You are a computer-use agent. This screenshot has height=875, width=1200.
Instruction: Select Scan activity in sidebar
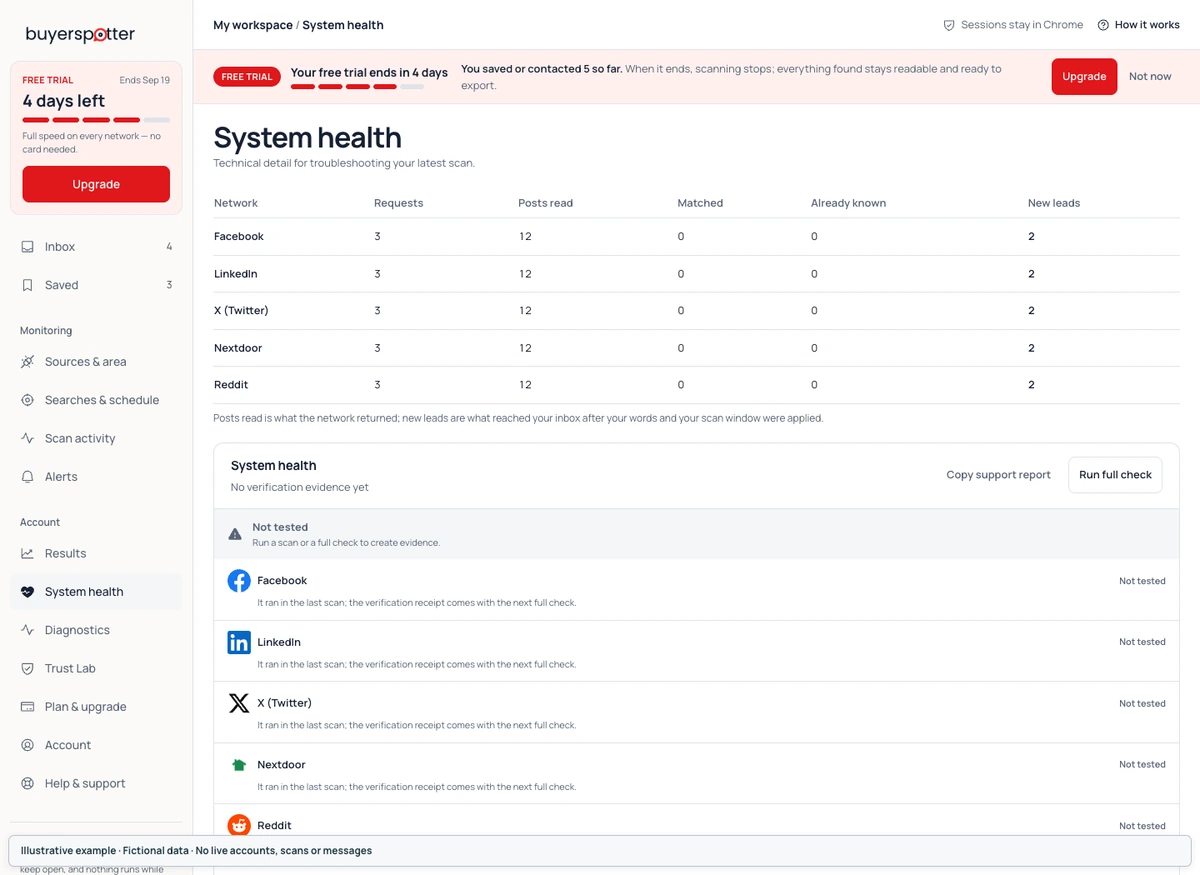pyautogui.click(x=97, y=438)
